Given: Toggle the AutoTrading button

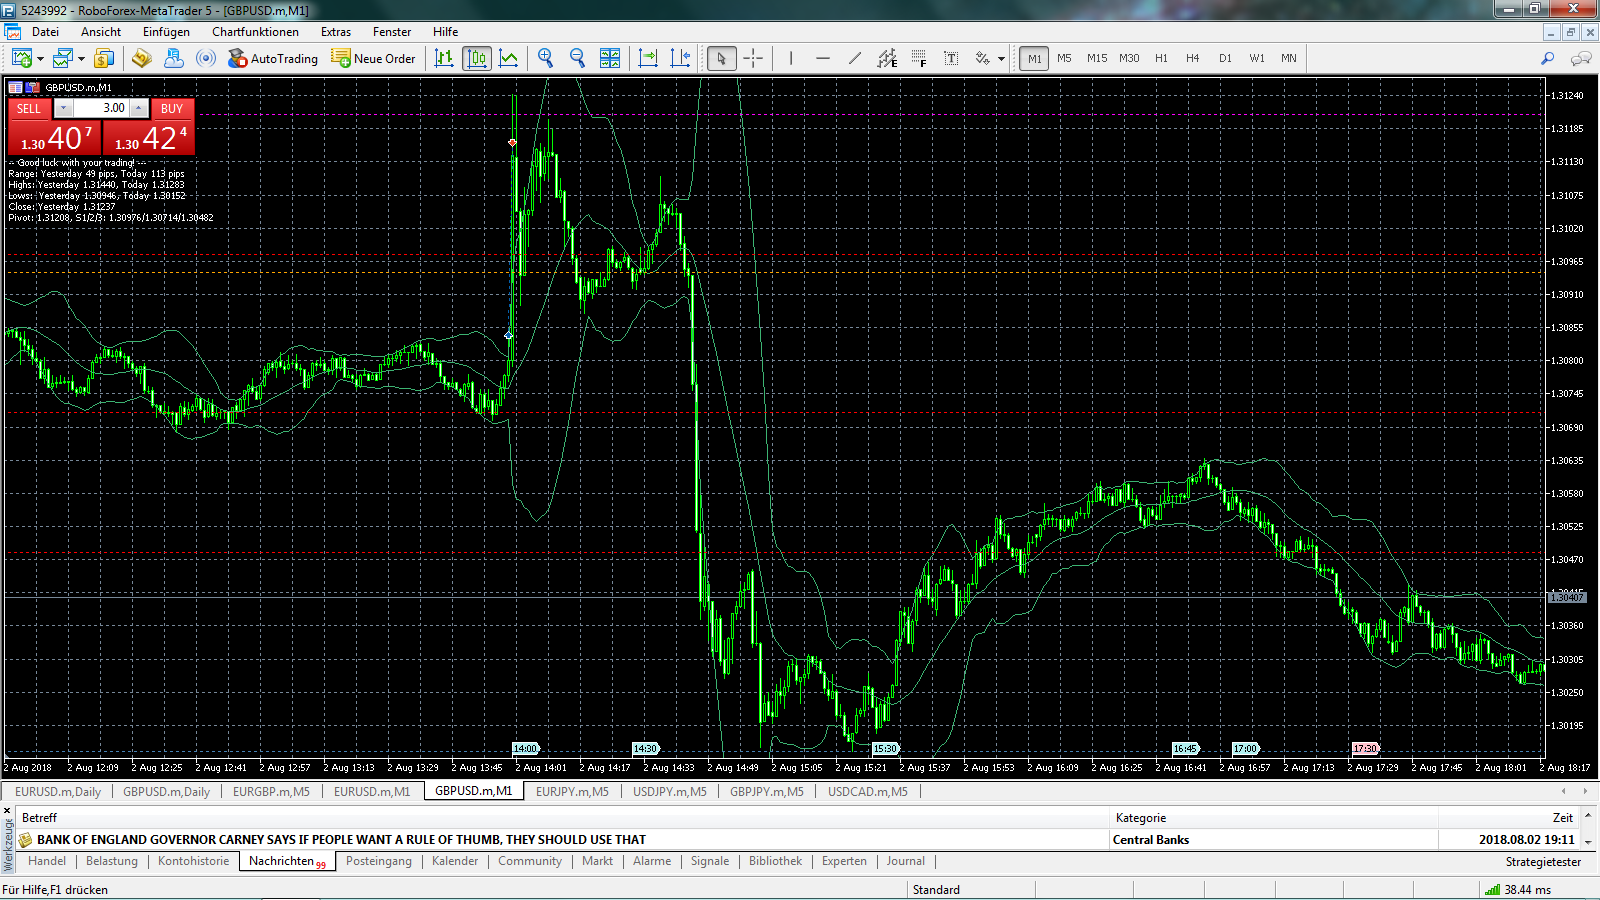Looking at the screenshot, I should [x=272, y=58].
